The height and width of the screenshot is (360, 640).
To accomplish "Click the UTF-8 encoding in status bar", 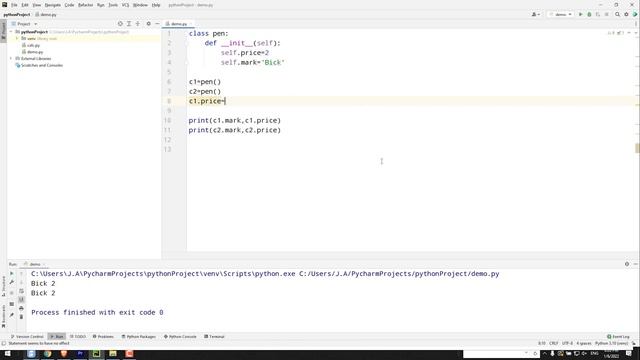I will pos(567,343).
